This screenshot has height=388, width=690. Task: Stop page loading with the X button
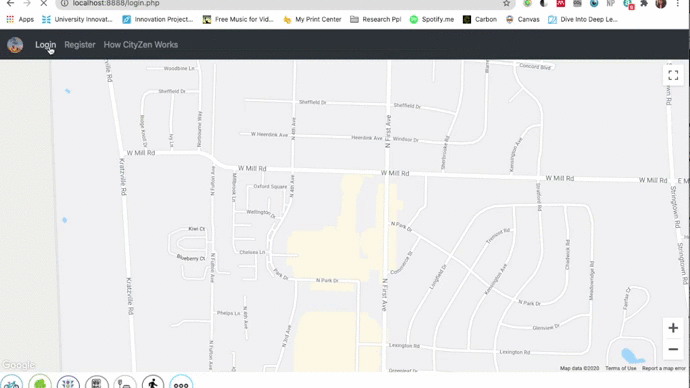click(44, 4)
